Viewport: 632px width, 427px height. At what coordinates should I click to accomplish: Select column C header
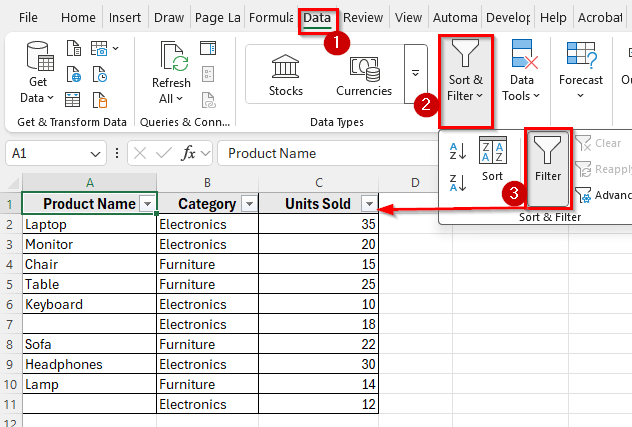click(318, 183)
